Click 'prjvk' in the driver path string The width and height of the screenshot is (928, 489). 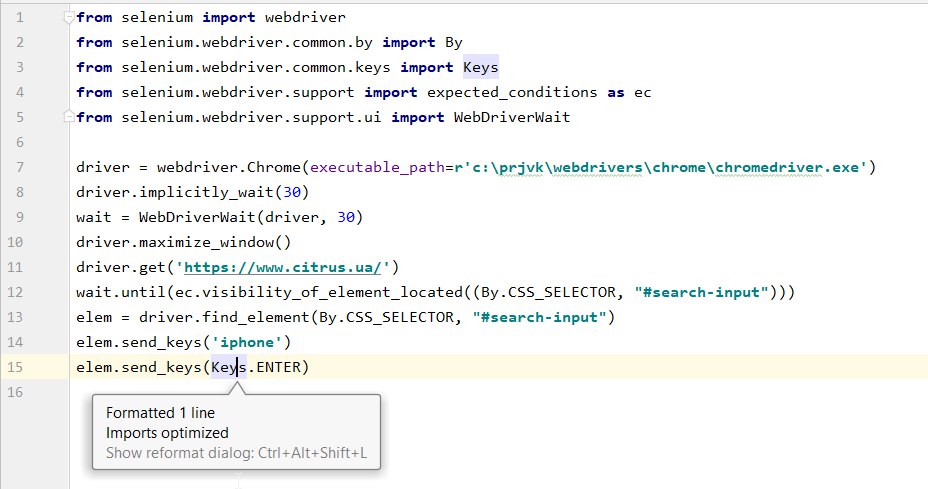tap(521, 168)
